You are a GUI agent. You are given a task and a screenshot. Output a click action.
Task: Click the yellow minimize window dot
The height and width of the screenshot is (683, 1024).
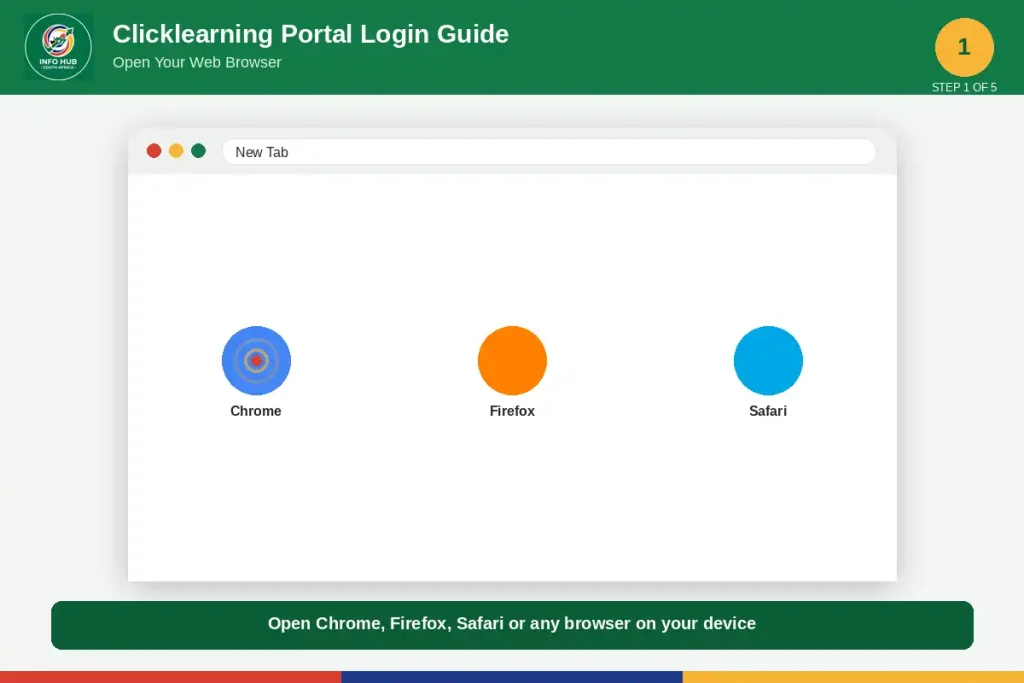[x=176, y=151]
